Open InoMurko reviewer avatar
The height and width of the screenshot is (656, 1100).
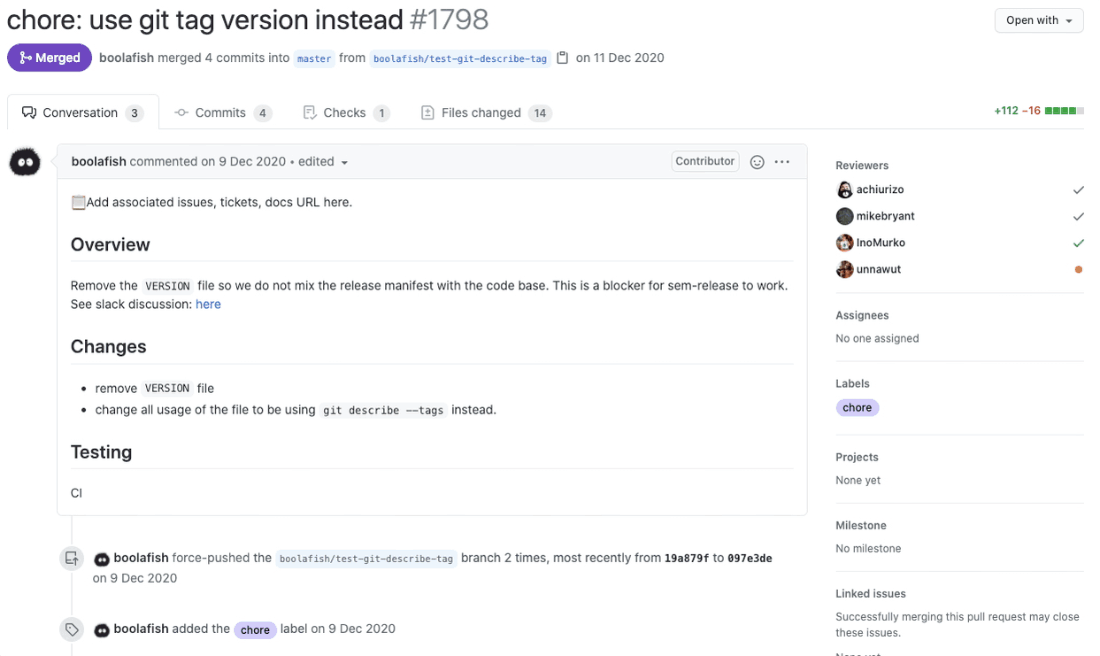coord(845,243)
